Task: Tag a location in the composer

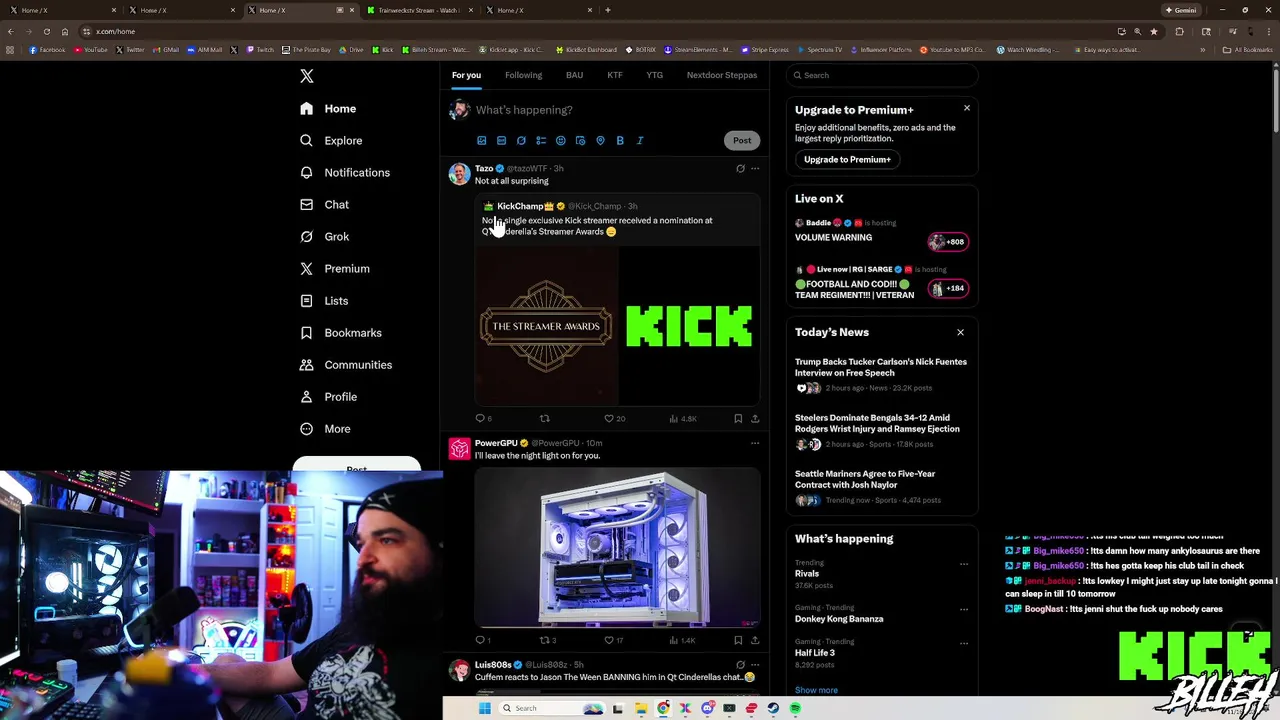Action: pos(600,141)
